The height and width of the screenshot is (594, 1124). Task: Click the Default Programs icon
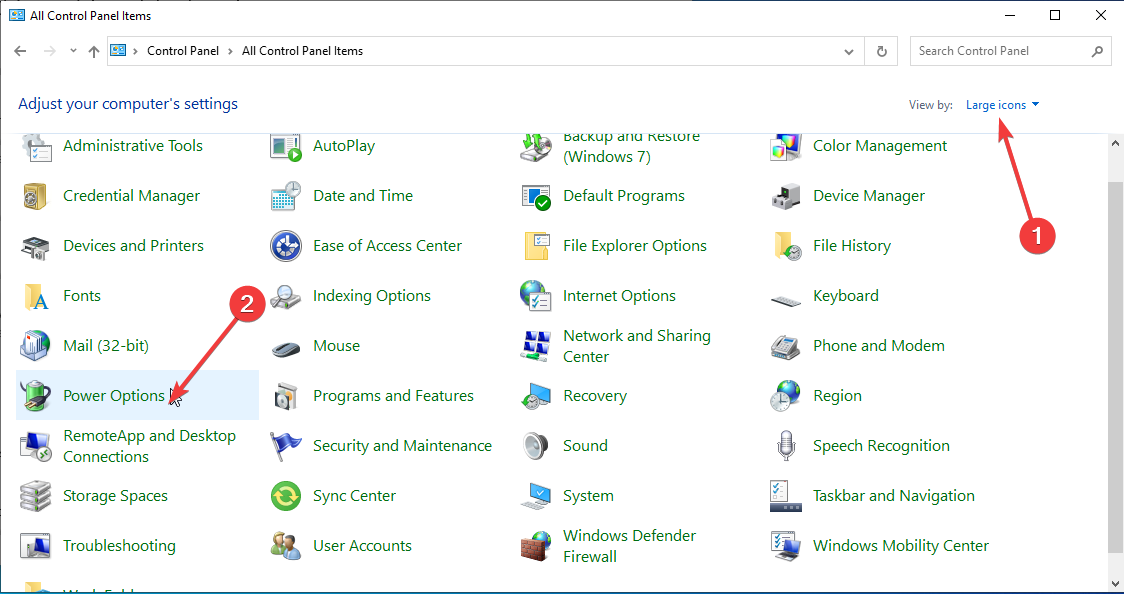tap(535, 196)
